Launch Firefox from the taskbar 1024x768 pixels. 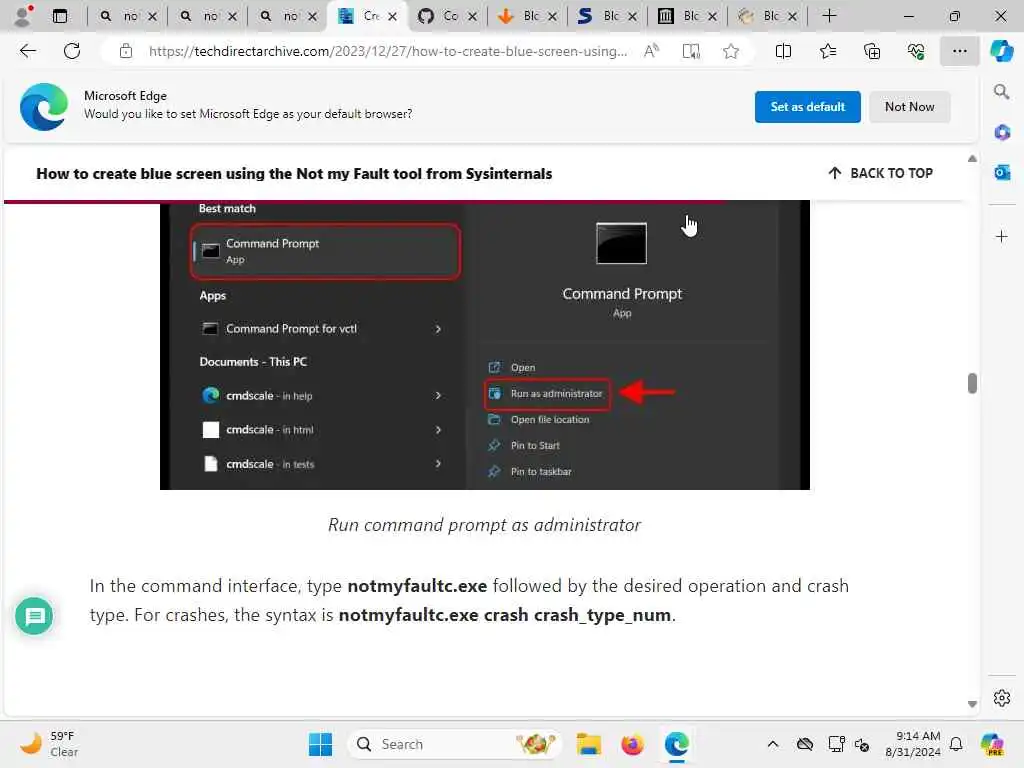(x=632, y=744)
